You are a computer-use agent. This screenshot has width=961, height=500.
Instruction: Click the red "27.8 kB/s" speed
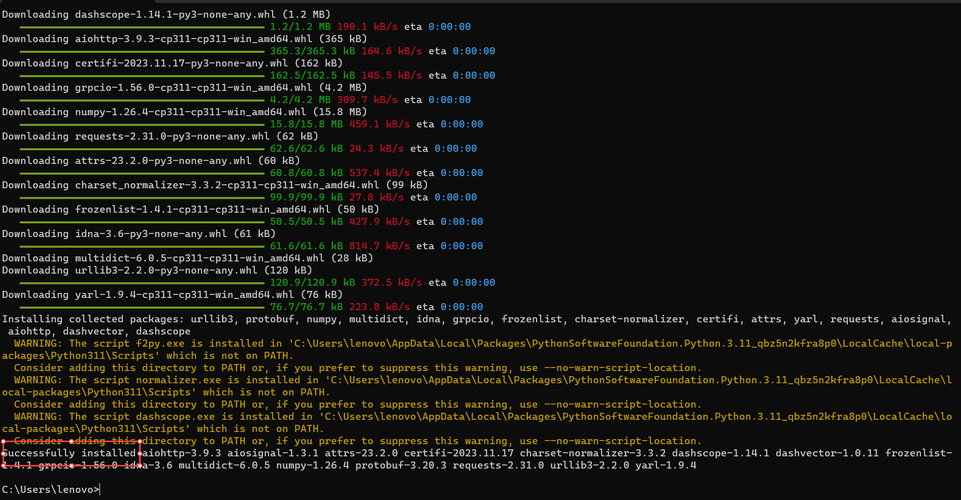click(x=376, y=197)
